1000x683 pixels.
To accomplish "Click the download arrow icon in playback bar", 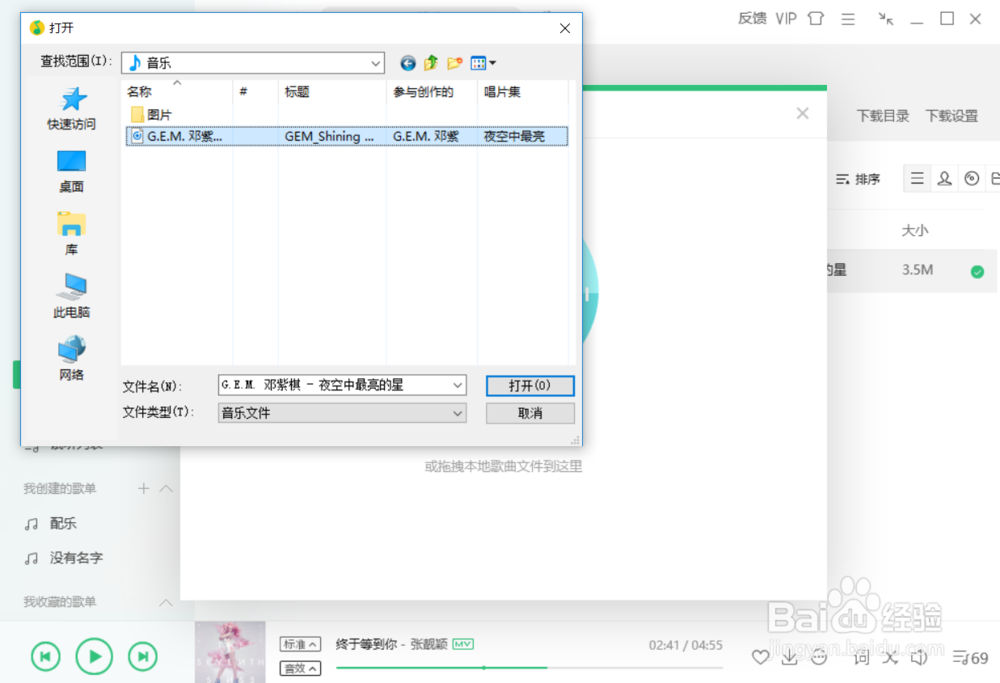I will click(789, 657).
